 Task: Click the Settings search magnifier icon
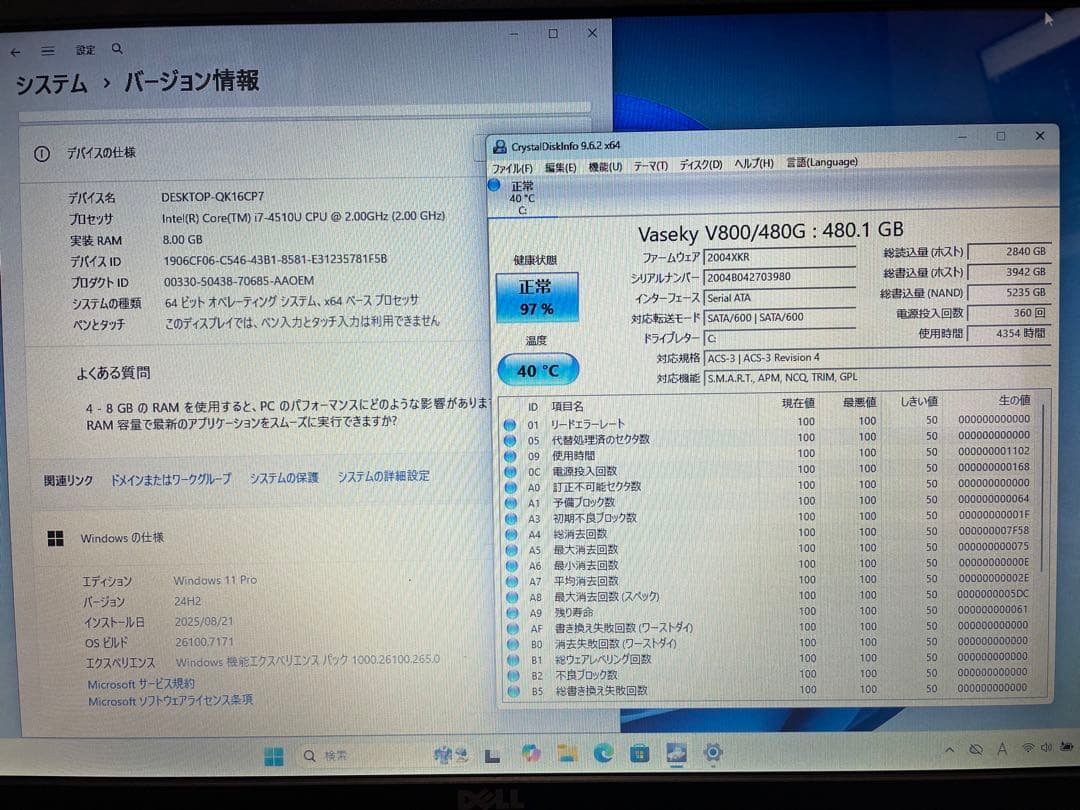click(117, 49)
